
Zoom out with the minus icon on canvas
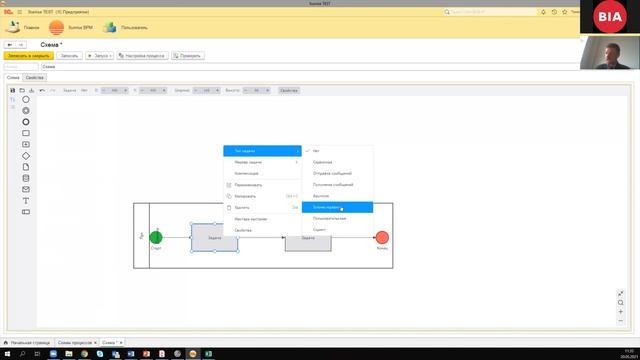tap(620, 321)
